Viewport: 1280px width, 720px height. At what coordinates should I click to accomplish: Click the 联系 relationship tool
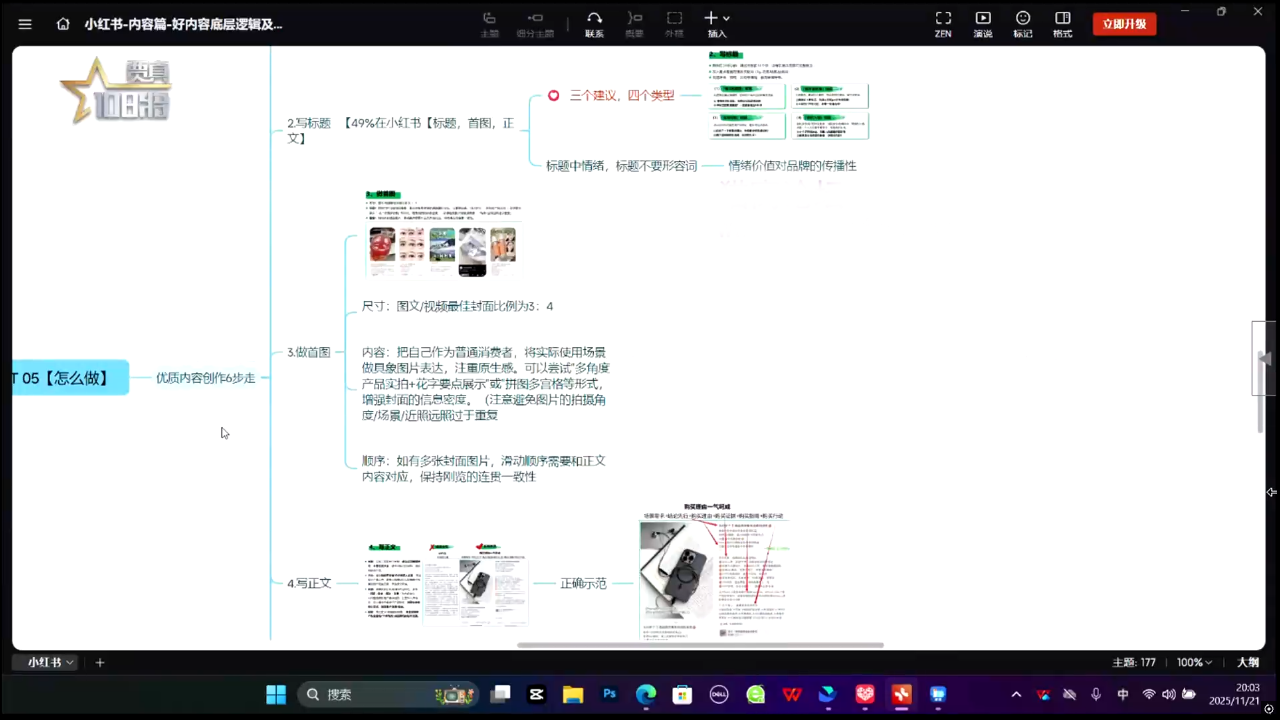tap(594, 24)
